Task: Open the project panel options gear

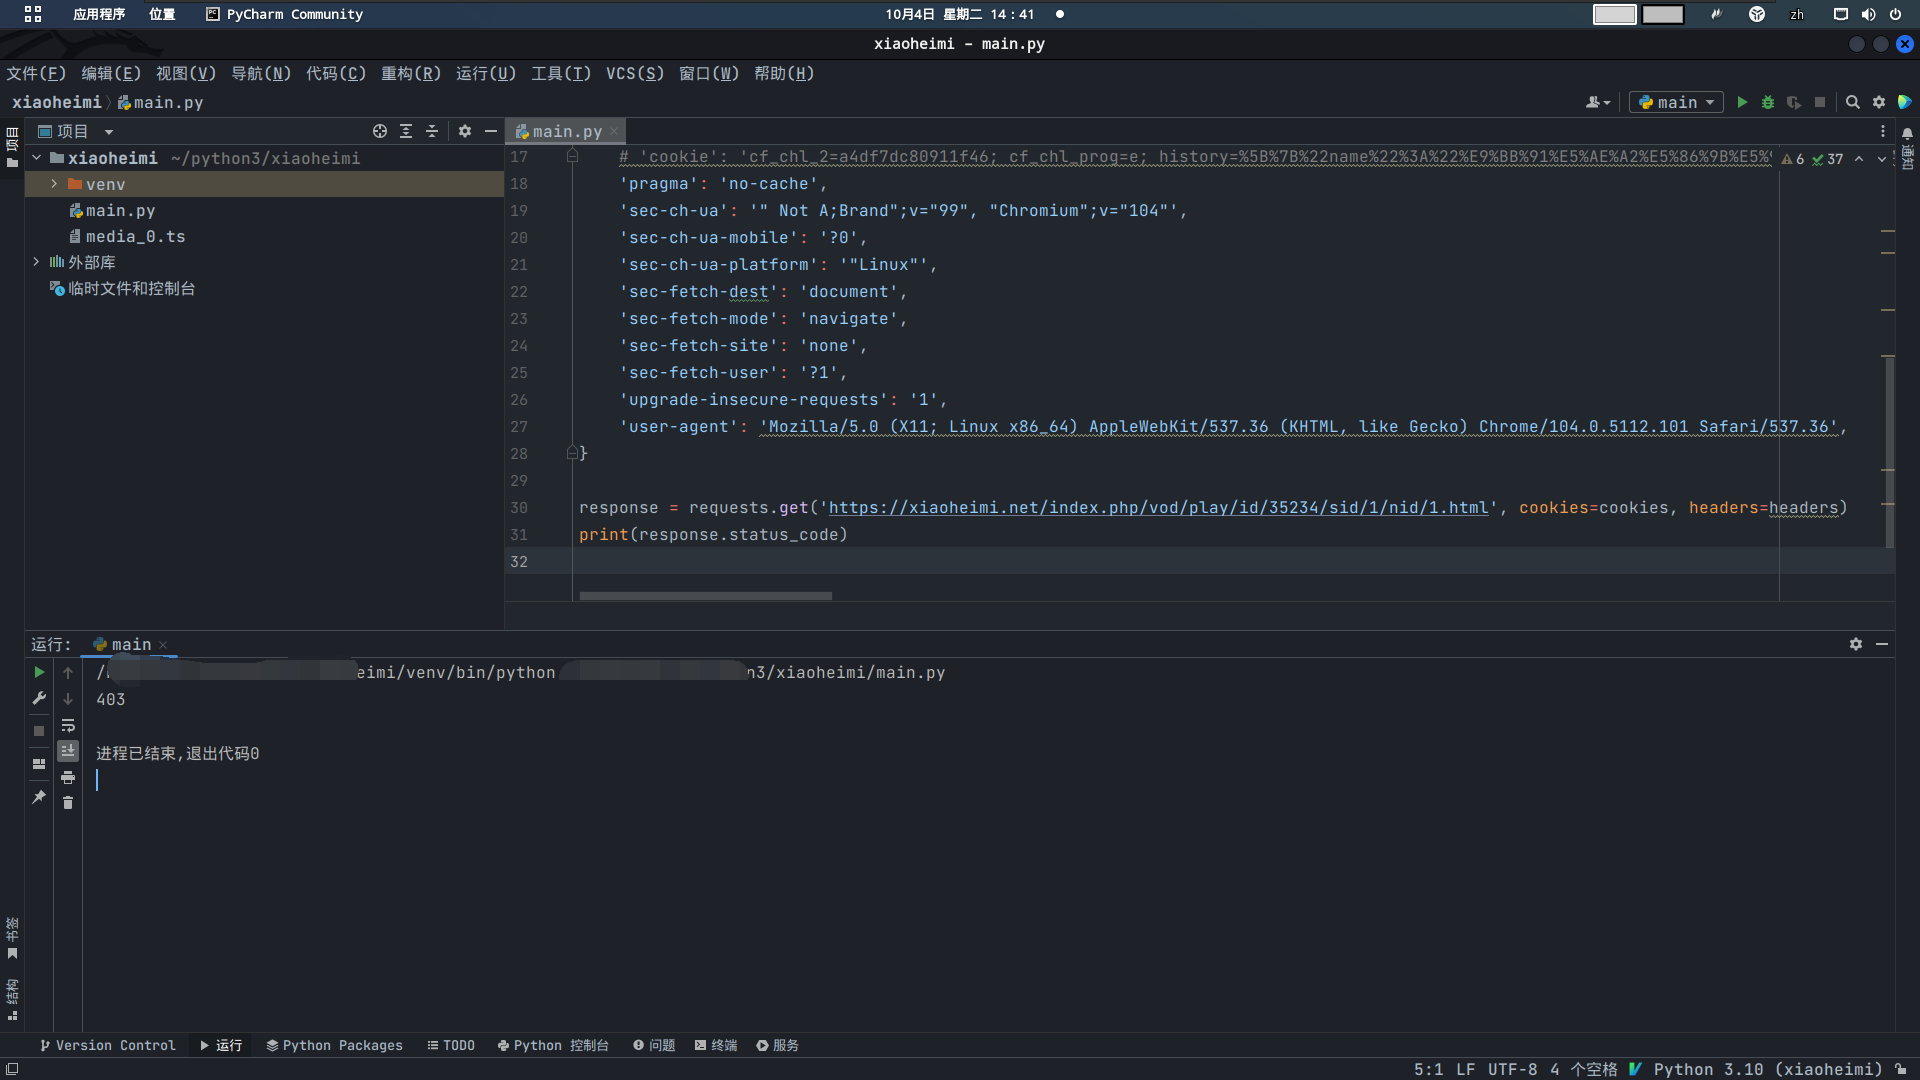Action: 465,131
